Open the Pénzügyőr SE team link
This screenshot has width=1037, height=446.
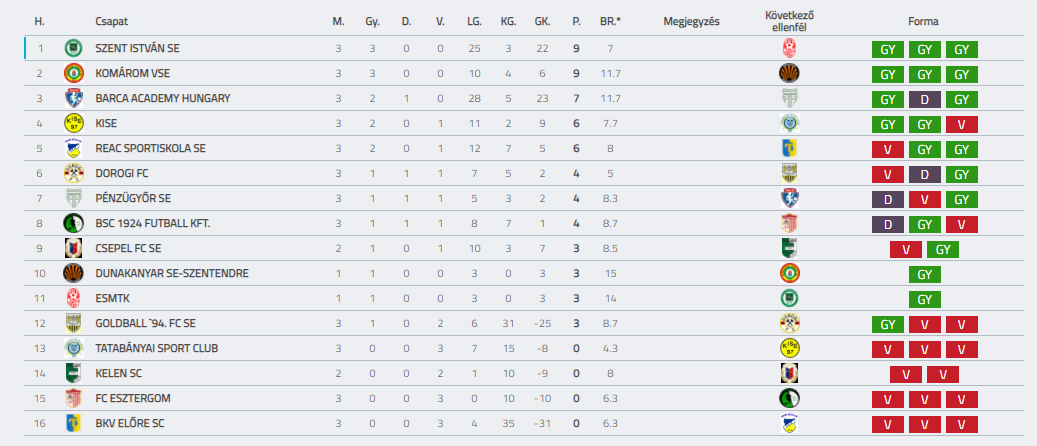pyautogui.click(x=127, y=198)
